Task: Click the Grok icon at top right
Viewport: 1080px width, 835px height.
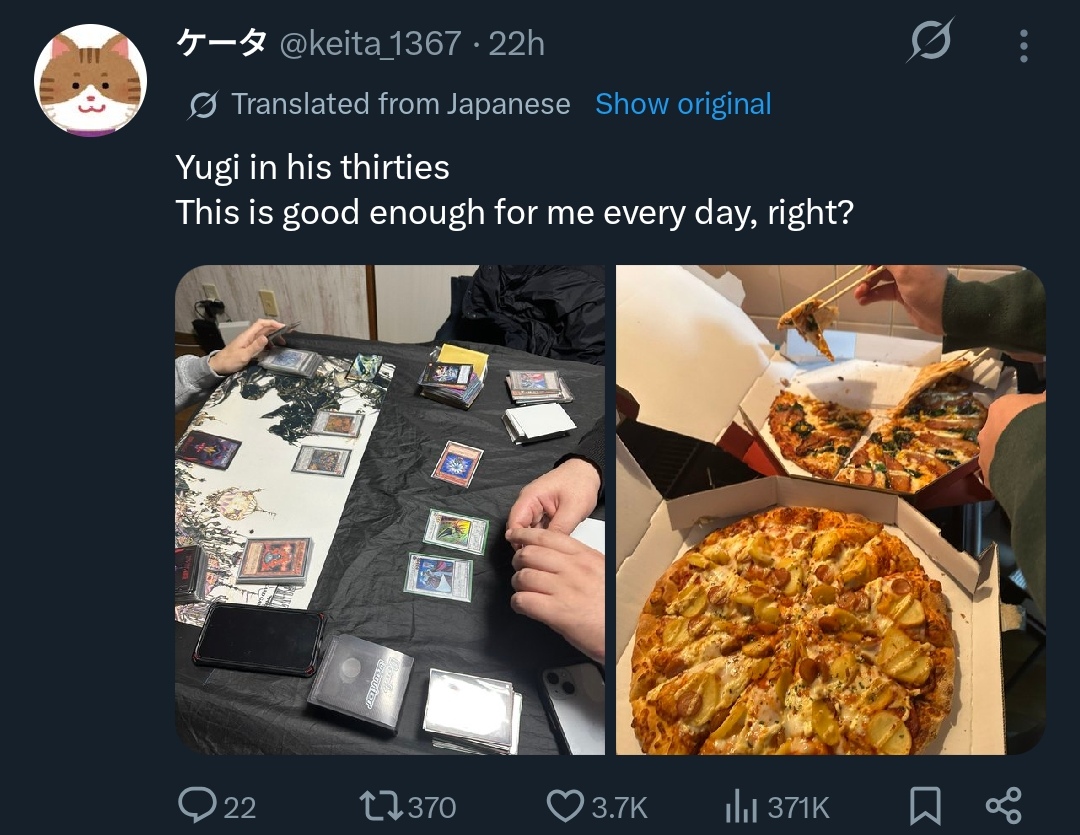Action: click(931, 42)
